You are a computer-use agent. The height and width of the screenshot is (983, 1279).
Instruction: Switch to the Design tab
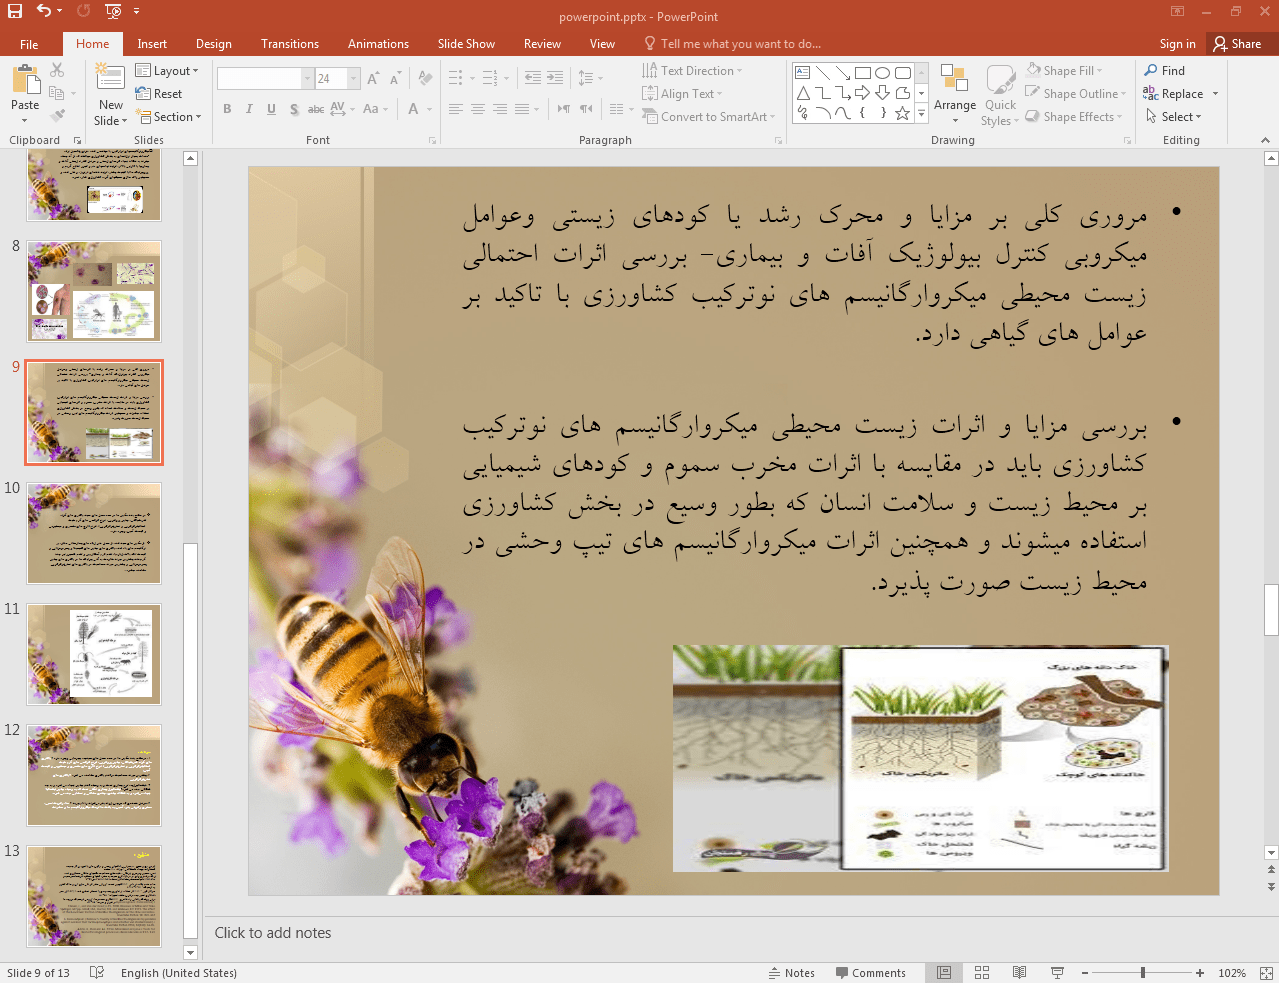214,44
